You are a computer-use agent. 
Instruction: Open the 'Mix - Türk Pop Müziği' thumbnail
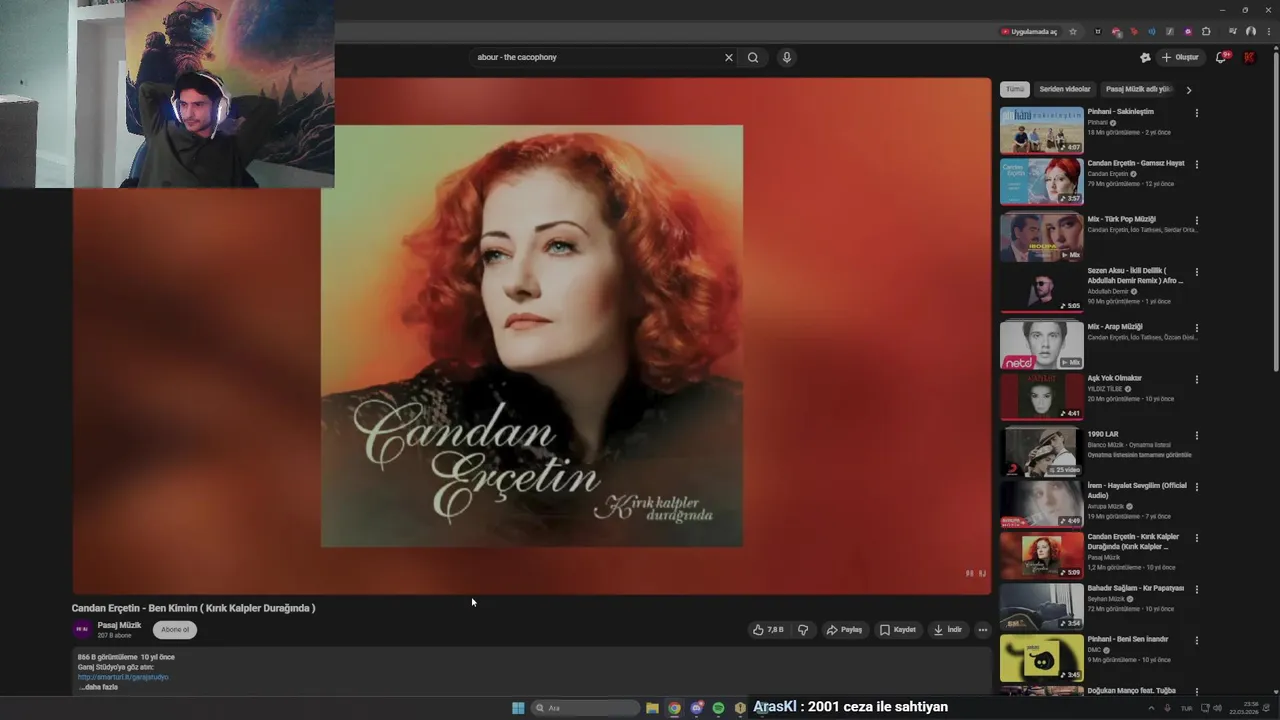point(1041,237)
